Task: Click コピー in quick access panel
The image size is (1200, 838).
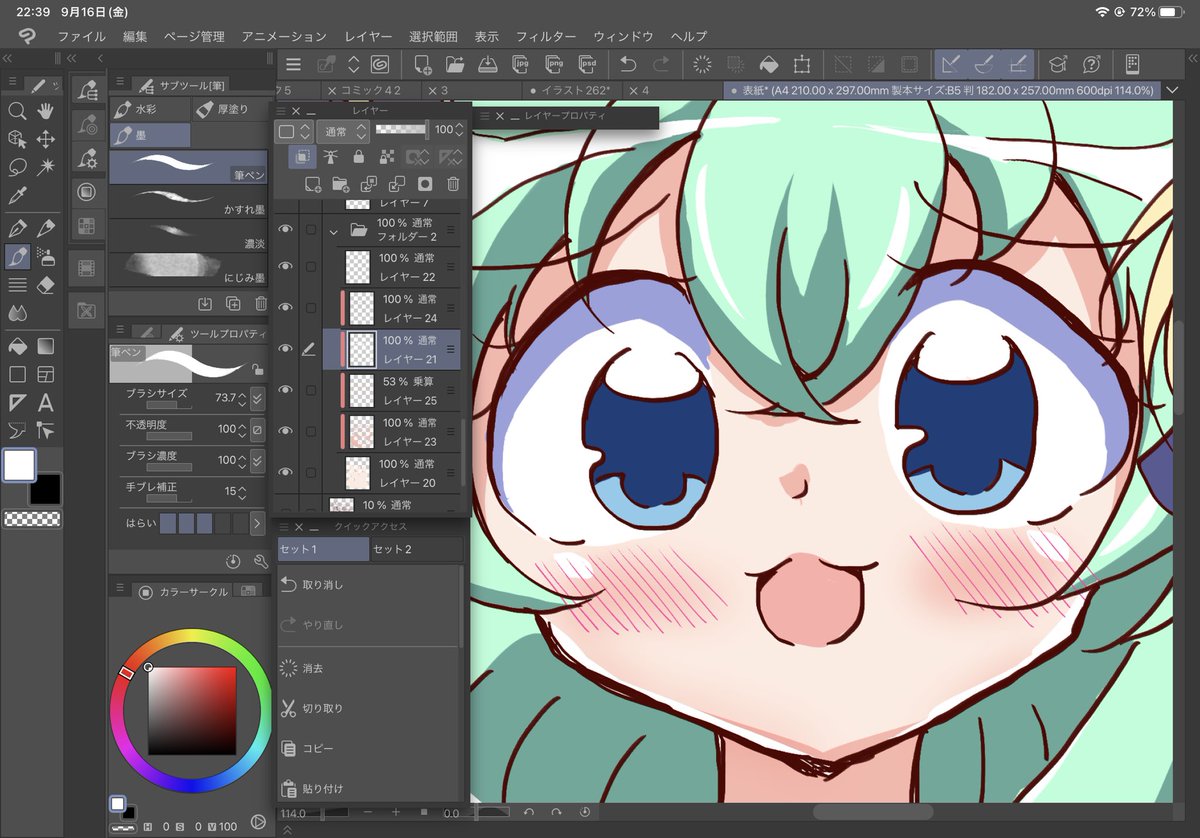Action: tap(318, 748)
